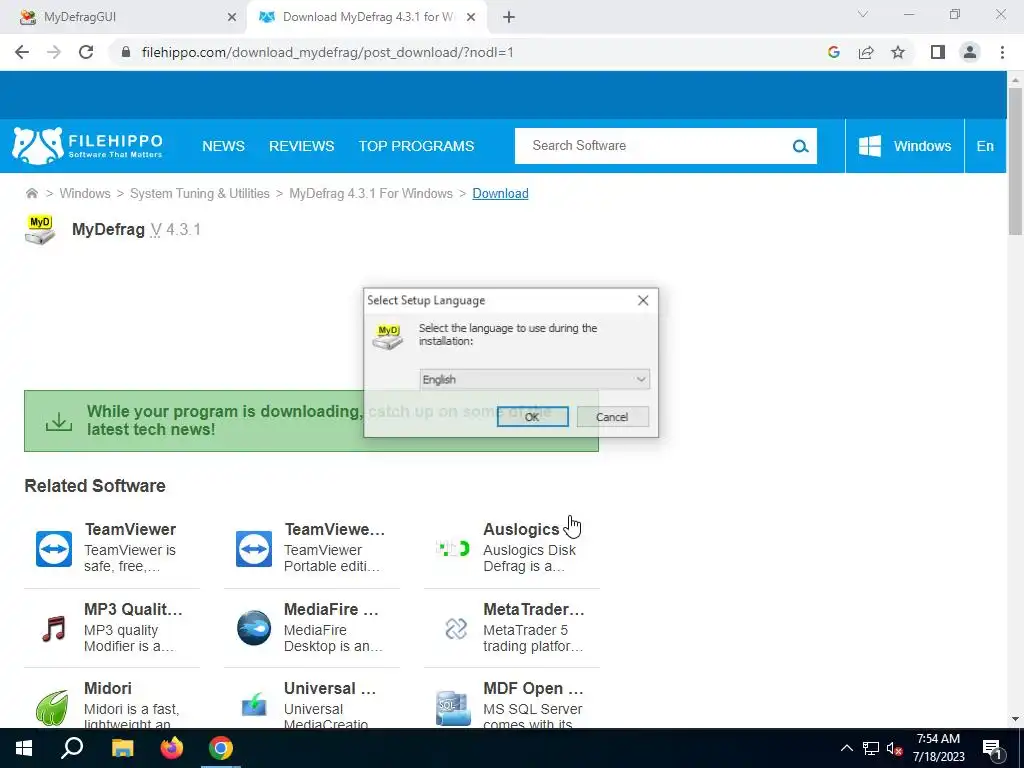This screenshot has height=768, width=1024.
Task: Open the Auslogics related software title
Action: [521, 529]
